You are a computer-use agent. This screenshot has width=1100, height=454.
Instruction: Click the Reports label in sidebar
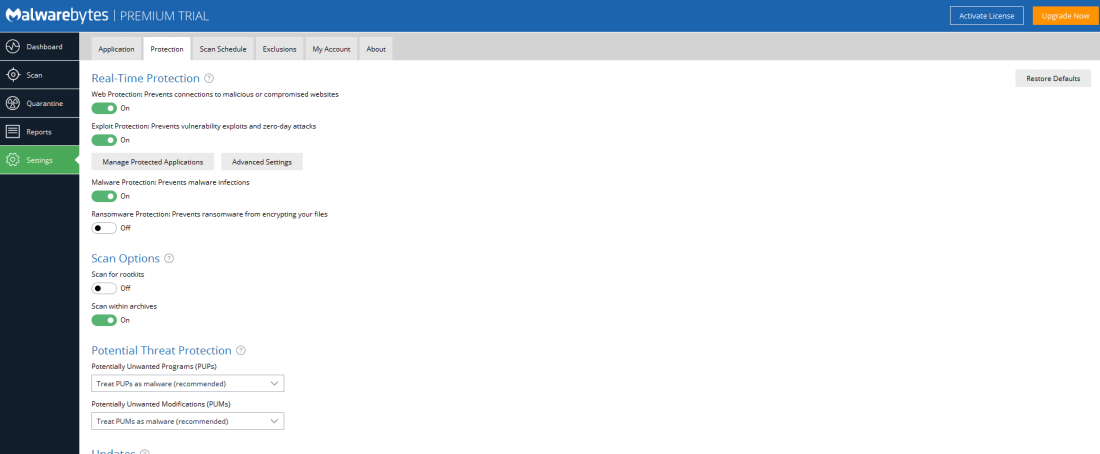[x=39, y=132]
